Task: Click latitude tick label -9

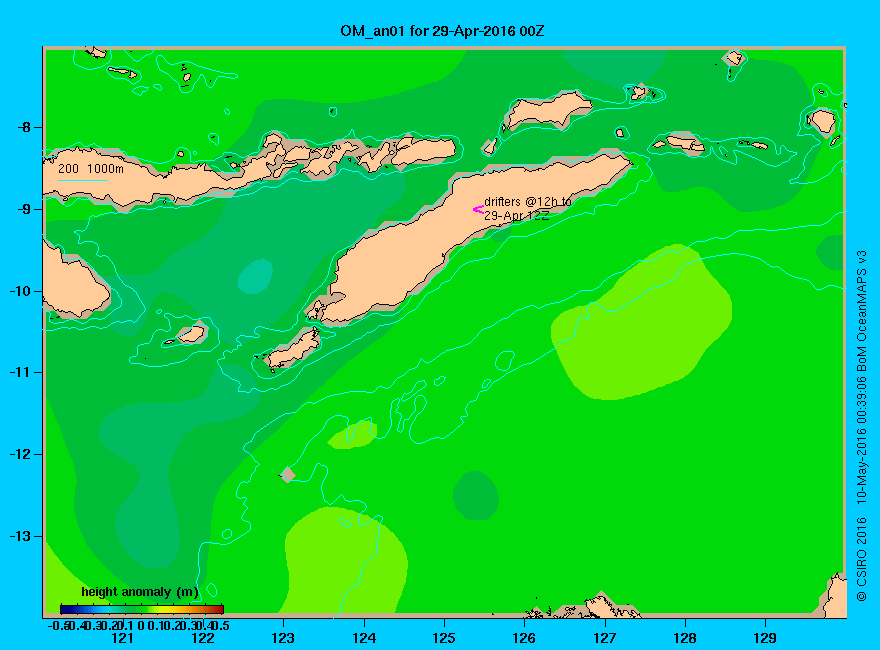Action: 24,209
